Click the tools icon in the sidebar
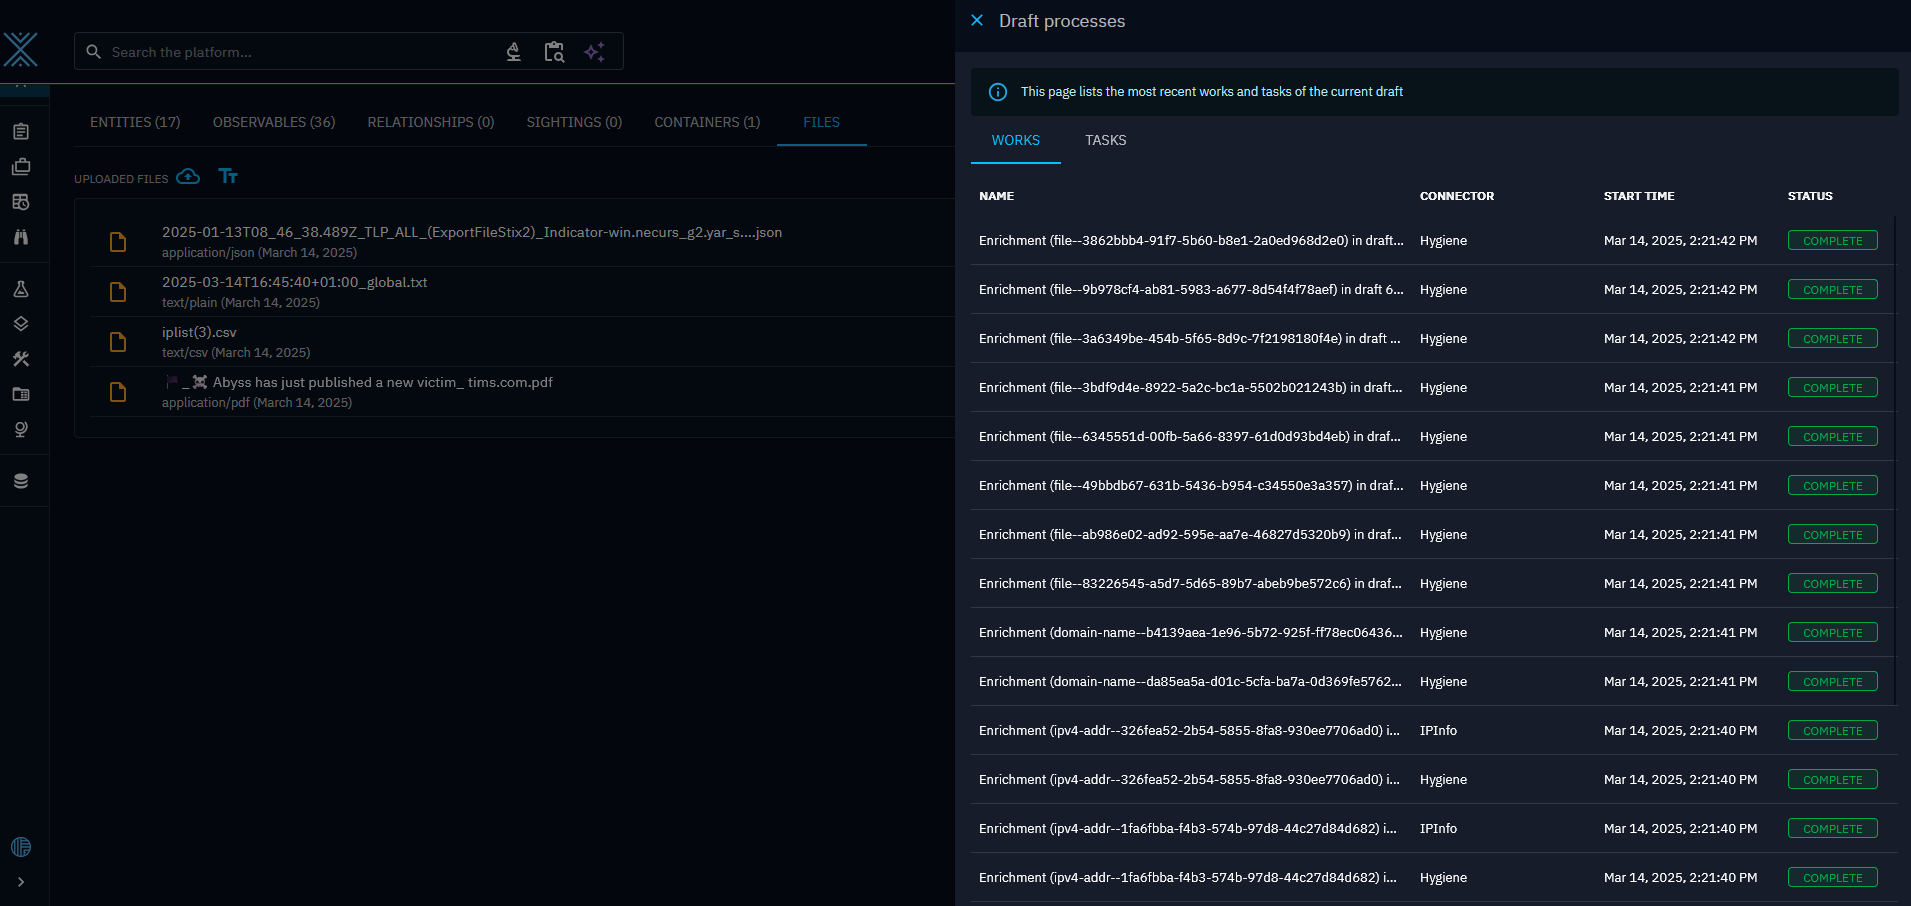Screen dimensions: 1911x906 (x=21, y=359)
